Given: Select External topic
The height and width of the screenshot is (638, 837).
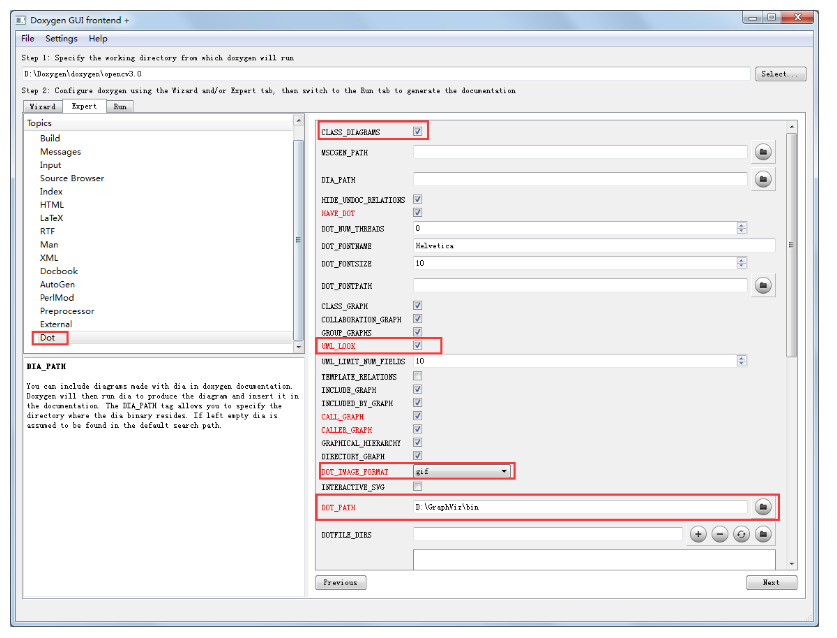Looking at the screenshot, I should 56,324.
